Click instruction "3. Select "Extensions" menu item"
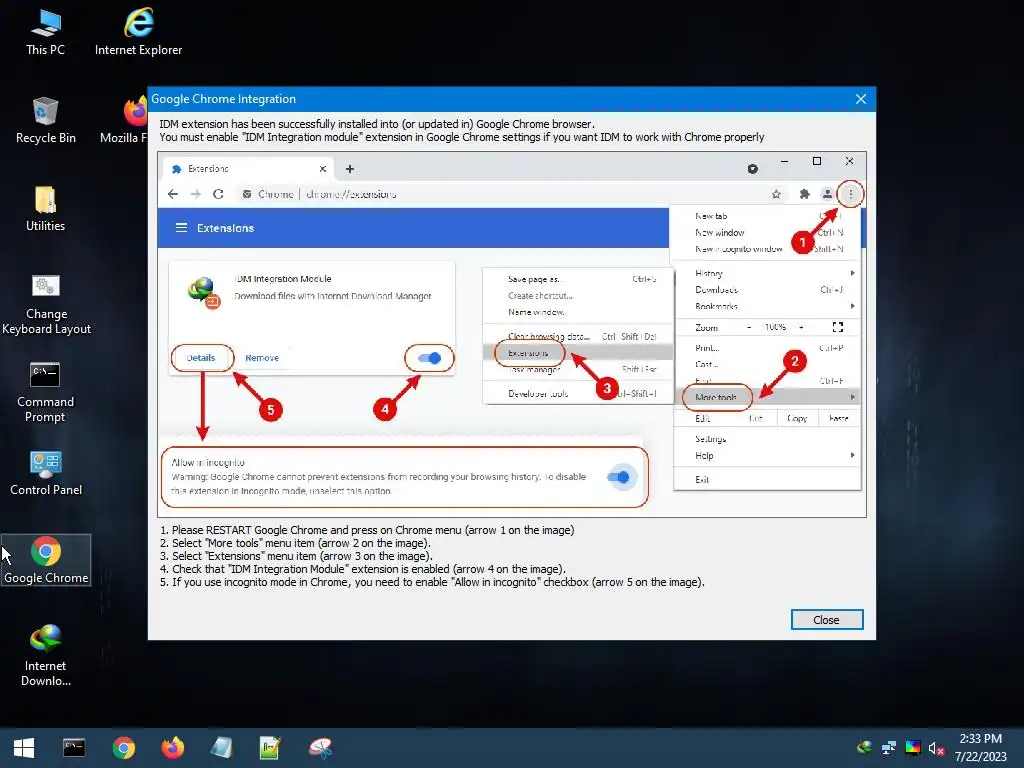The width and height of the screenshot is (1024, 768). click(296, 556)
